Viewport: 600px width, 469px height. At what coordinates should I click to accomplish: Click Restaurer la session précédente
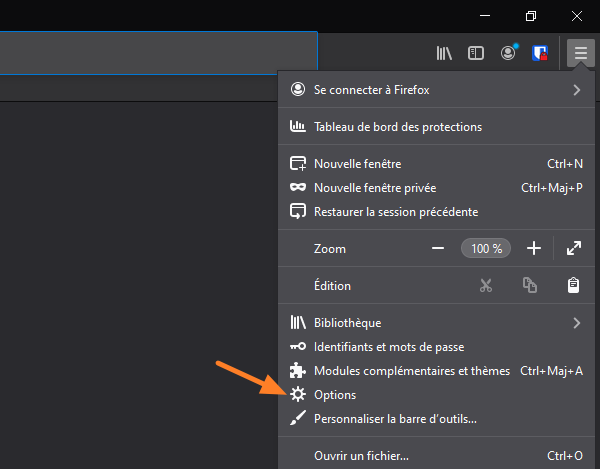[395, 211]
